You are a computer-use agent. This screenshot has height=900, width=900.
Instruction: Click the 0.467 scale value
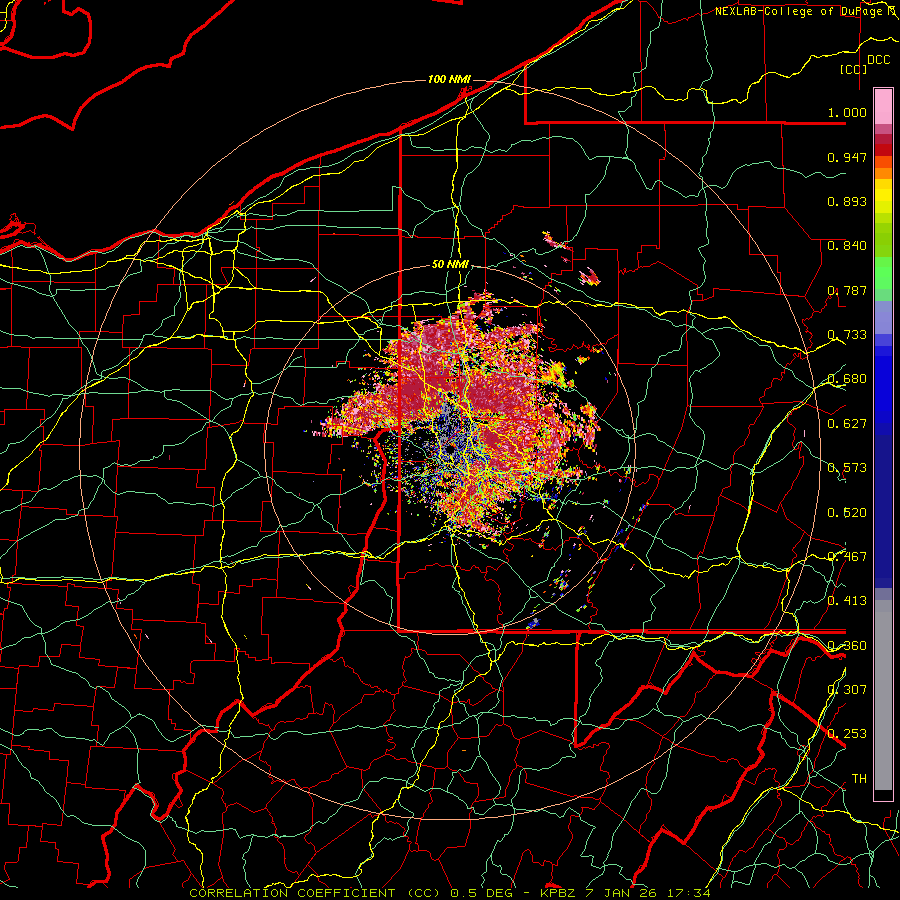tap(847, 556)
